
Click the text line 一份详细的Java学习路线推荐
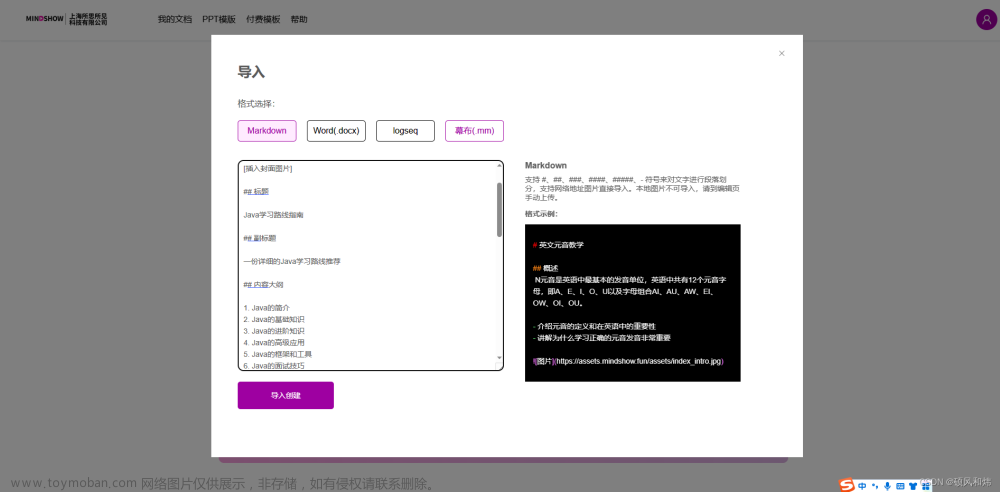(291, 262)
